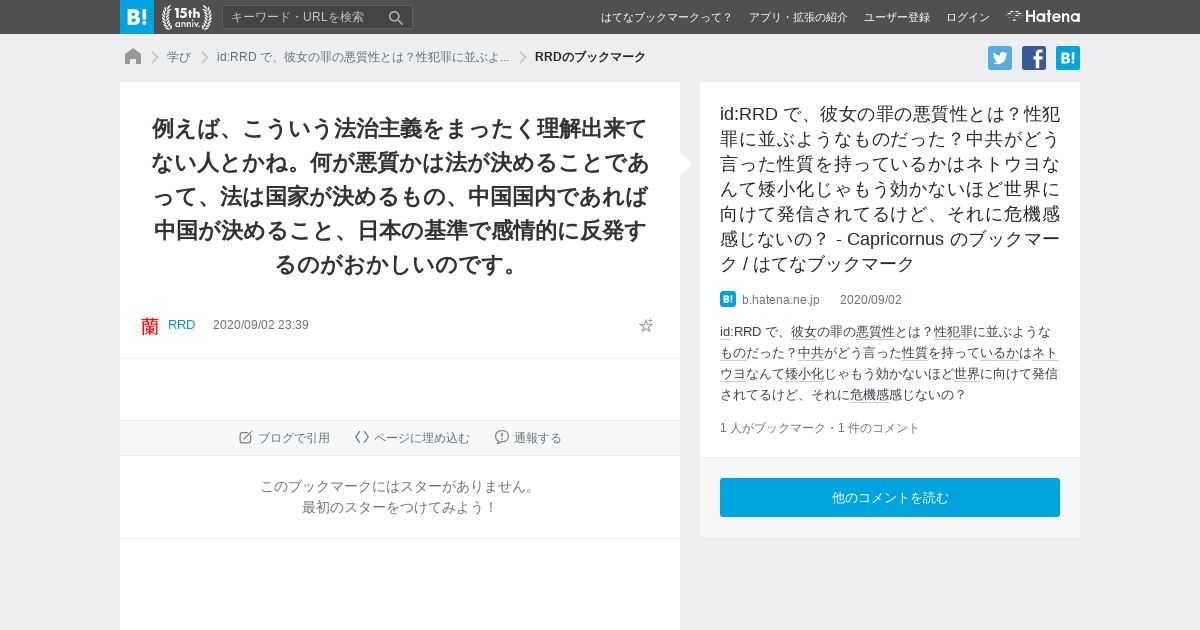This screenshot has height=630, width=1200.
Task: Open RRD user avatar
Action: point(150,325)
